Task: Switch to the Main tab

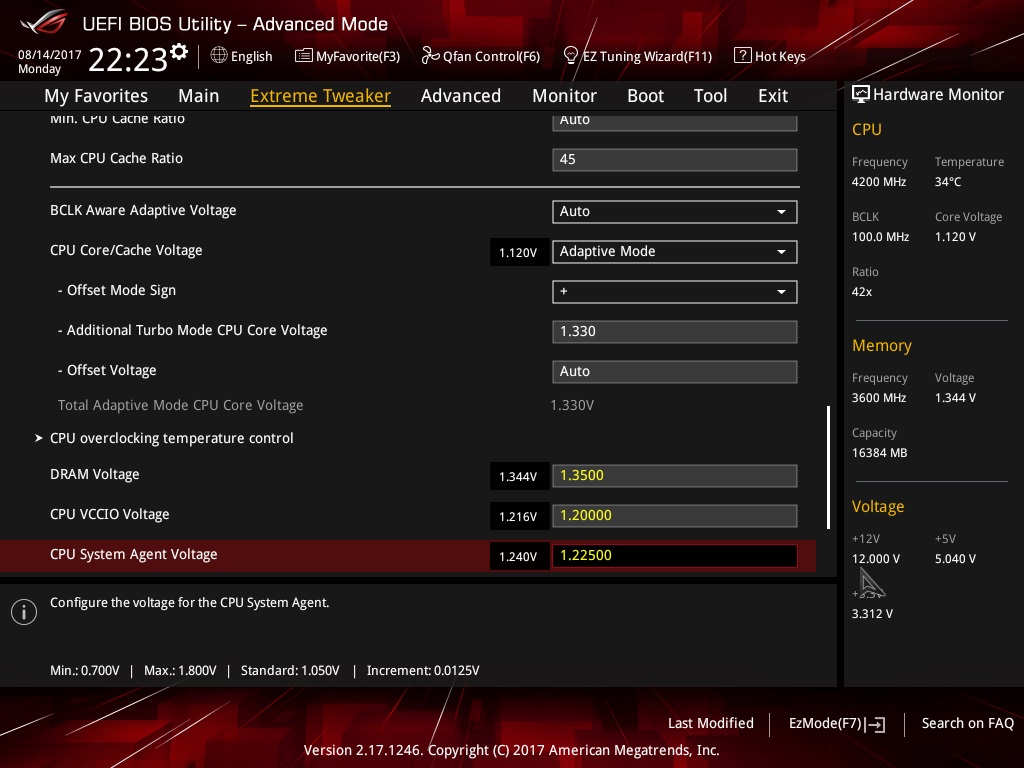Action: tap(199, 96)
